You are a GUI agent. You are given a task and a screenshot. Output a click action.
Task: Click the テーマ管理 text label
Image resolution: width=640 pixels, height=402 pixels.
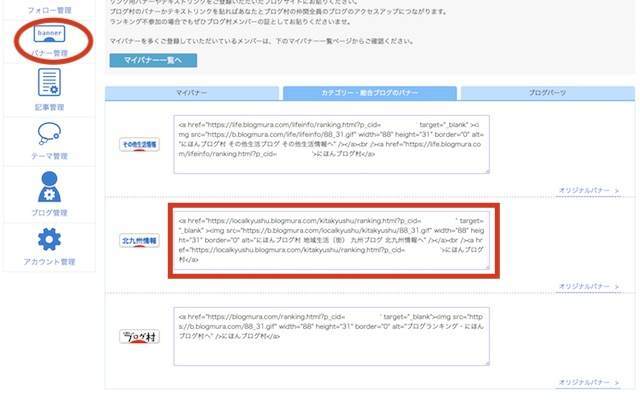point(49,156)
